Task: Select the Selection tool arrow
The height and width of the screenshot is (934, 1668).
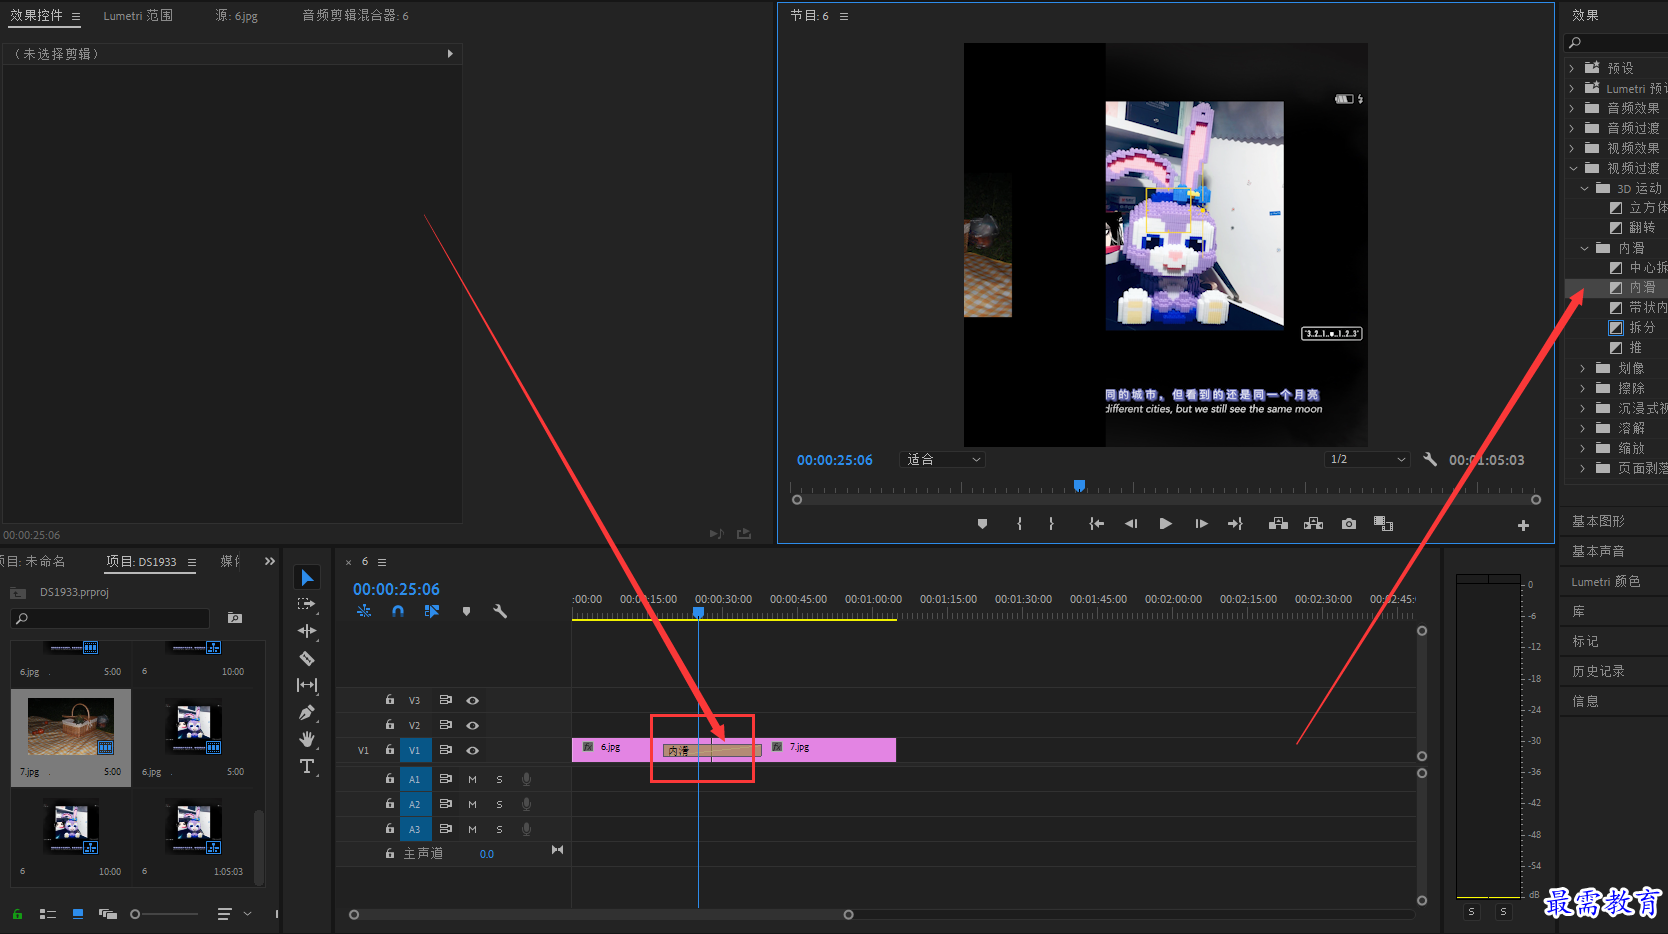Action: [x=307, y=577]
